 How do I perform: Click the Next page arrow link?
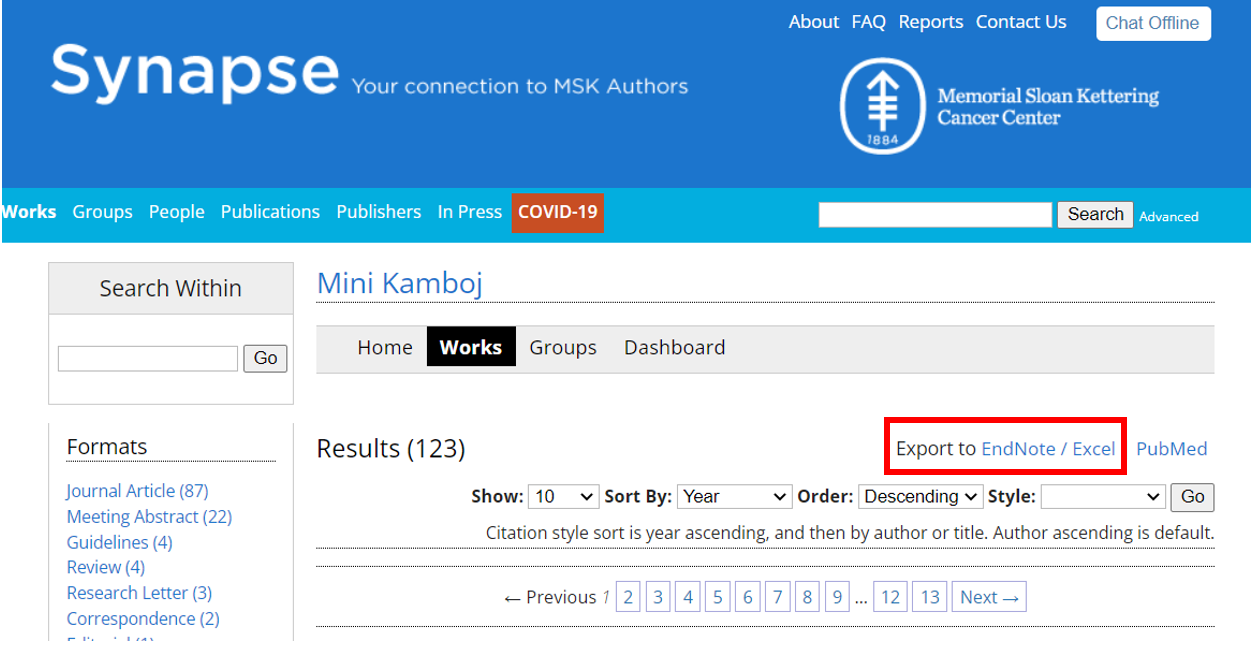(989, 597)
